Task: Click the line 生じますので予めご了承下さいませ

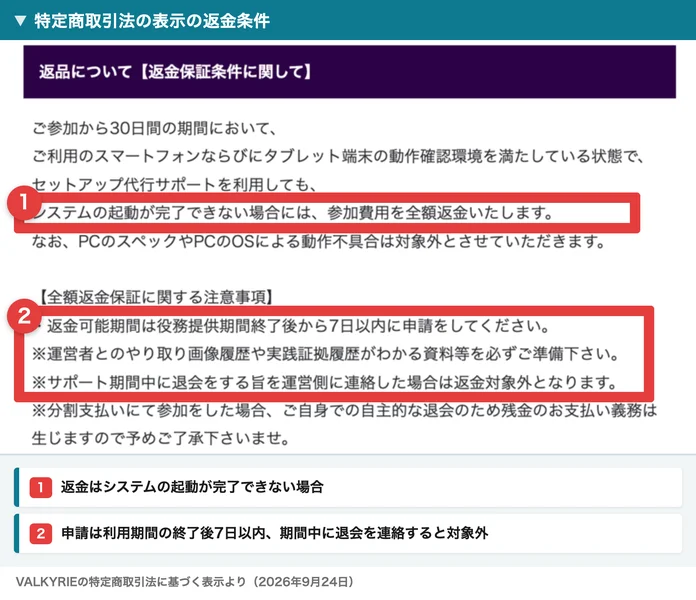Action: point(161,438)
